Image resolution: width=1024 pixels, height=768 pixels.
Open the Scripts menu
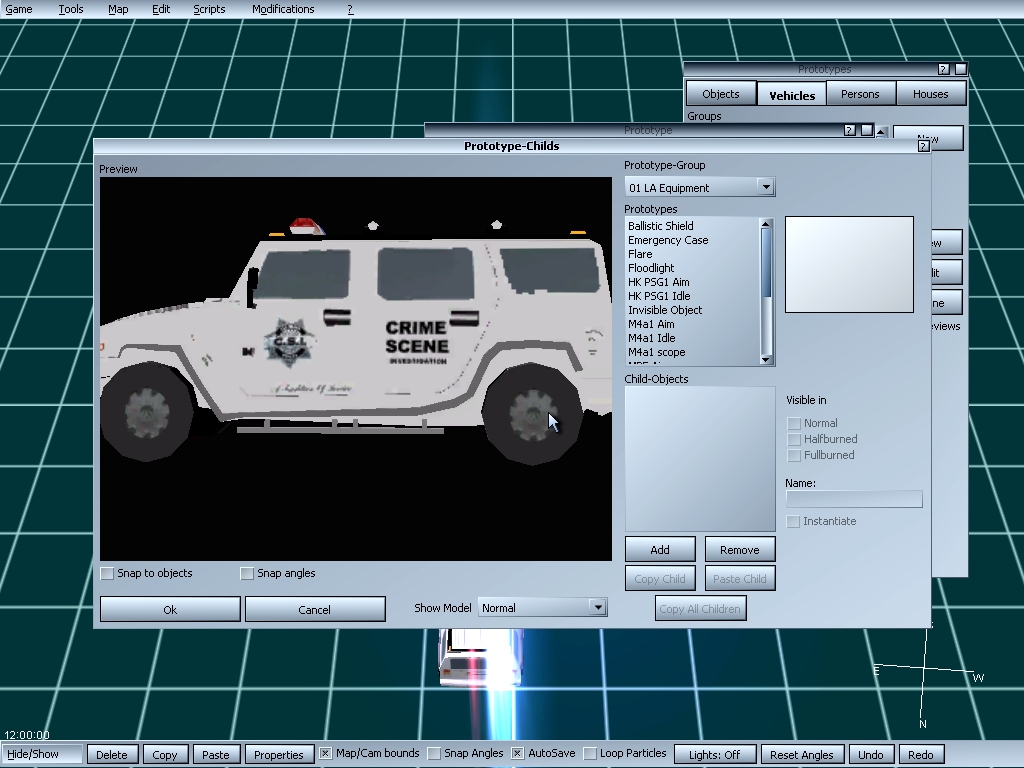click(x=209, y=9)
